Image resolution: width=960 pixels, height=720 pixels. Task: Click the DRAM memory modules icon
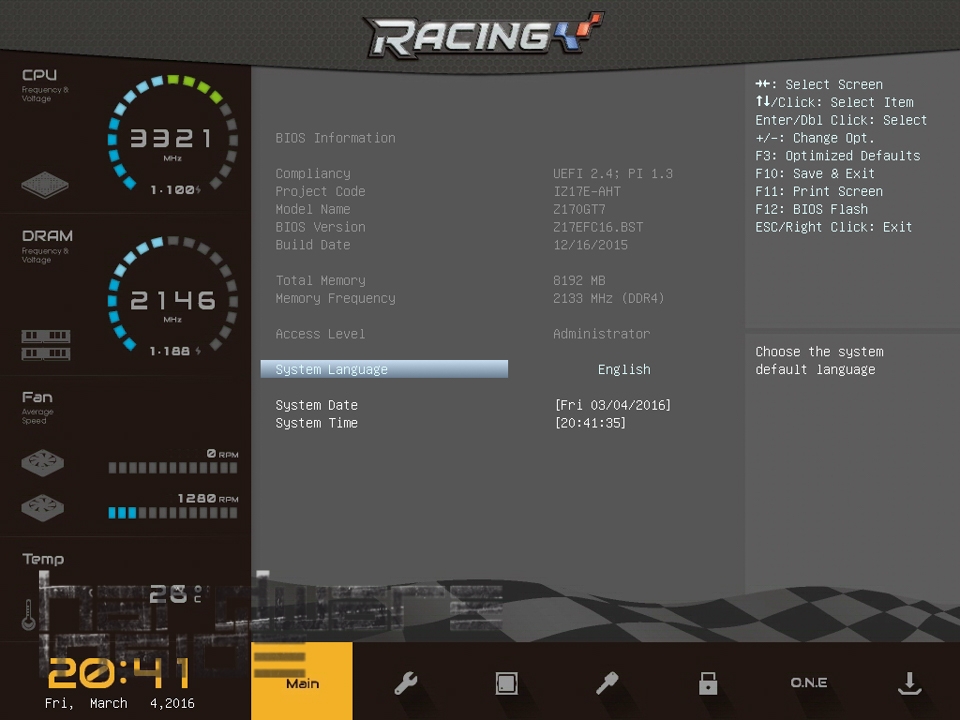46,345
